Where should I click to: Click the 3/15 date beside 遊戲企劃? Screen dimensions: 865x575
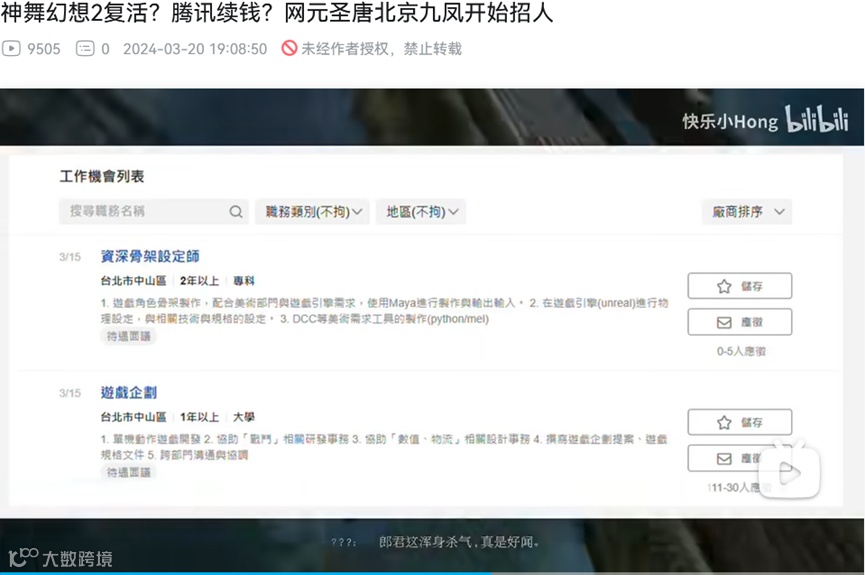[70, 393]
